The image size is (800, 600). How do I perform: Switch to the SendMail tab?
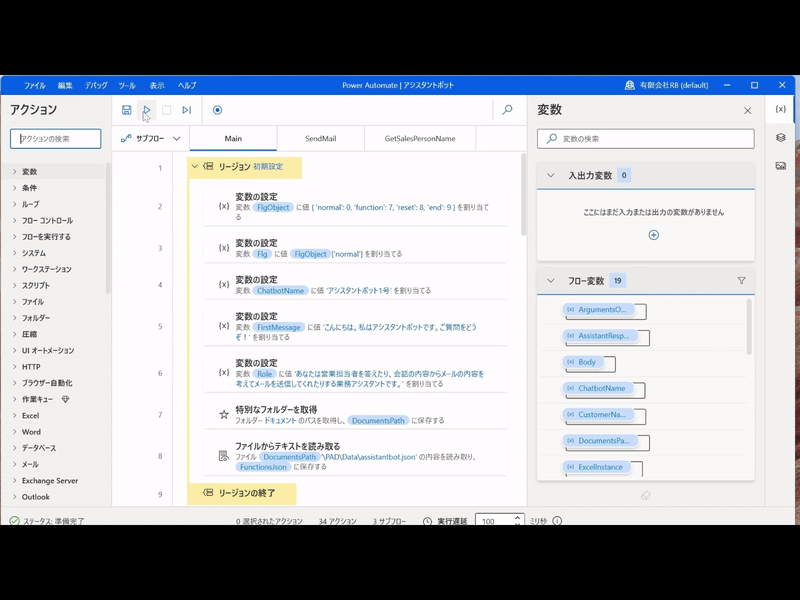click(321, 139)
